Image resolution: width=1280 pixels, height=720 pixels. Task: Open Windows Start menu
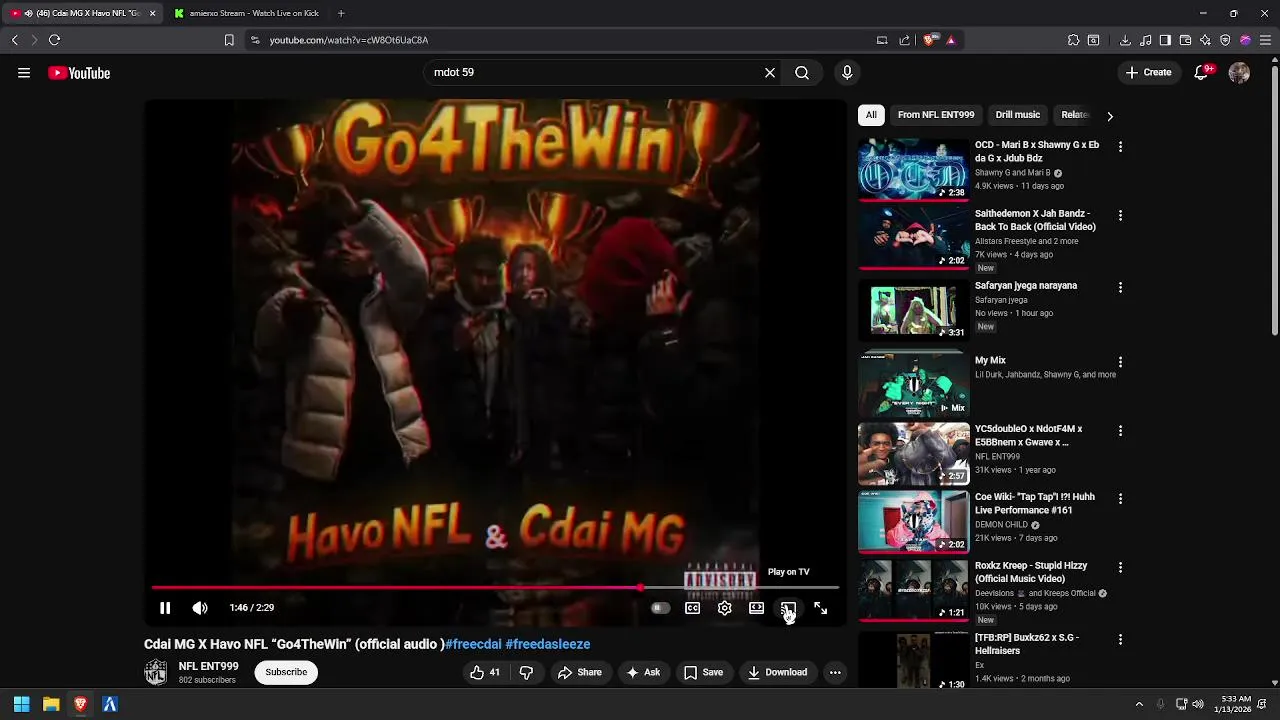click(x=21, y=704)
